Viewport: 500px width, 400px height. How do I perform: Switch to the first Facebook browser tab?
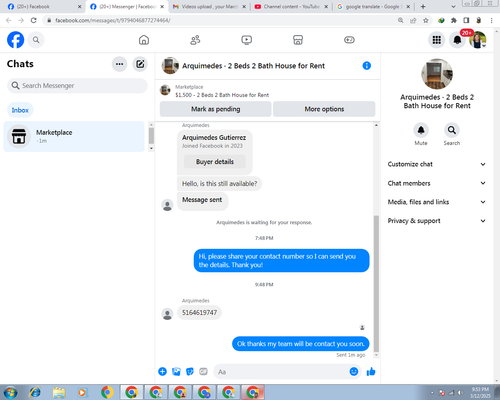(x=44, y=7)
